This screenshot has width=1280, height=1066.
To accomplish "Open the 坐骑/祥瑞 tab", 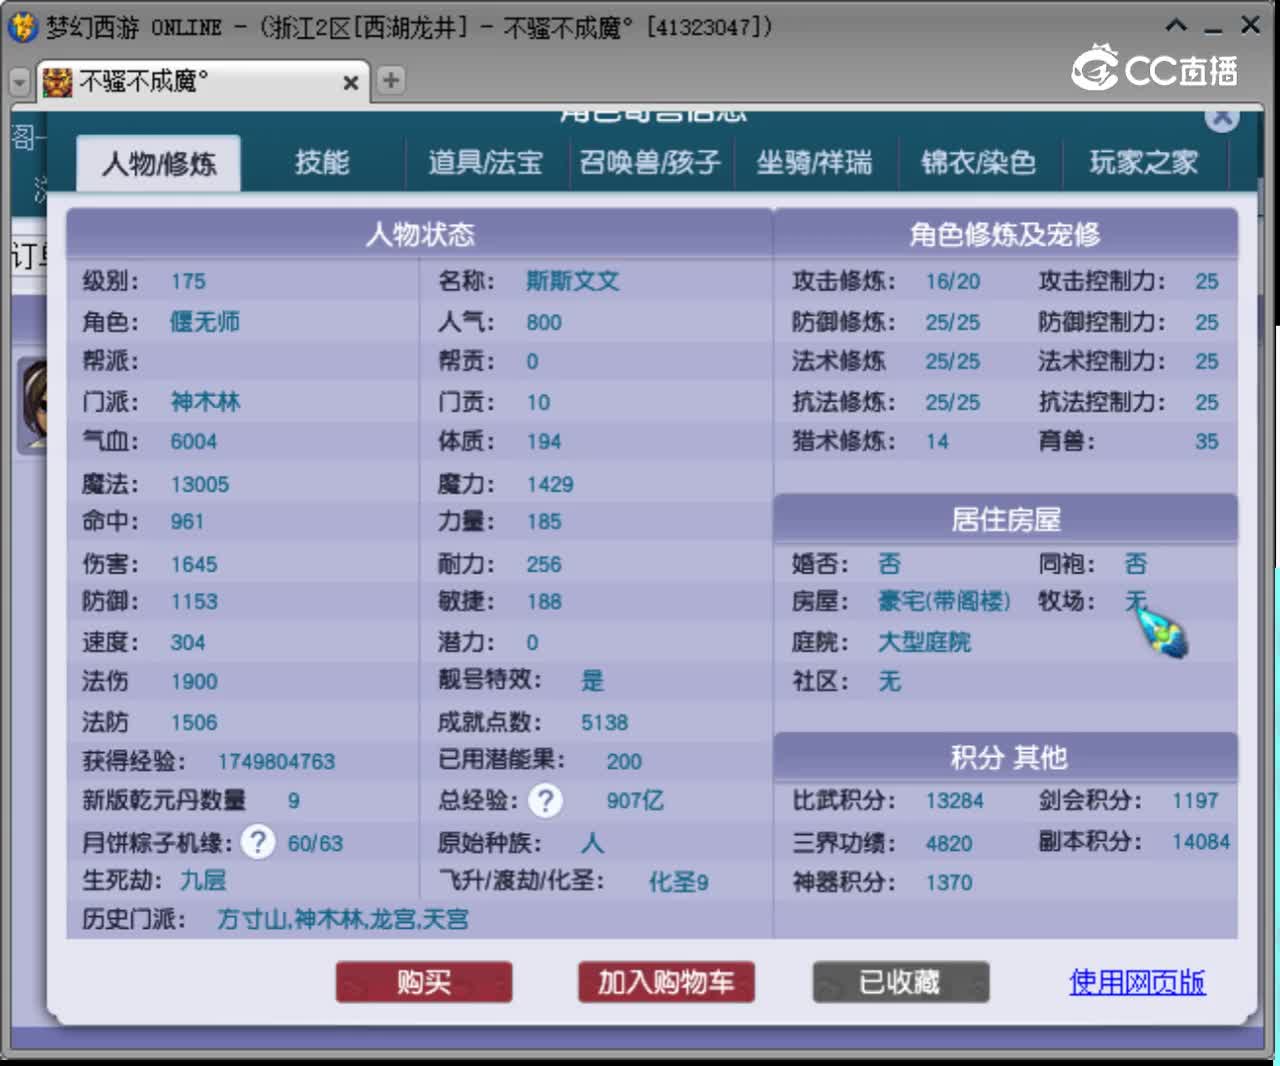I will coord(814,162).
